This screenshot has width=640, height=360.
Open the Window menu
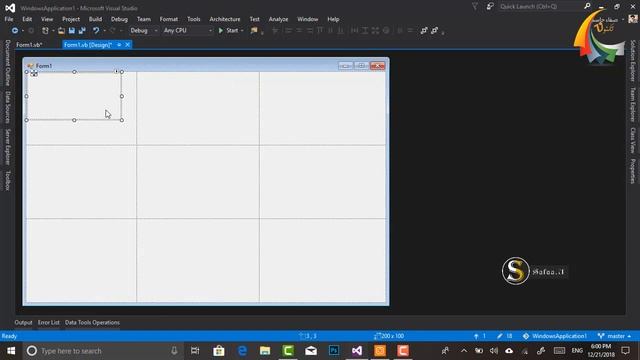pyautogui.click(x=307, y=19)
